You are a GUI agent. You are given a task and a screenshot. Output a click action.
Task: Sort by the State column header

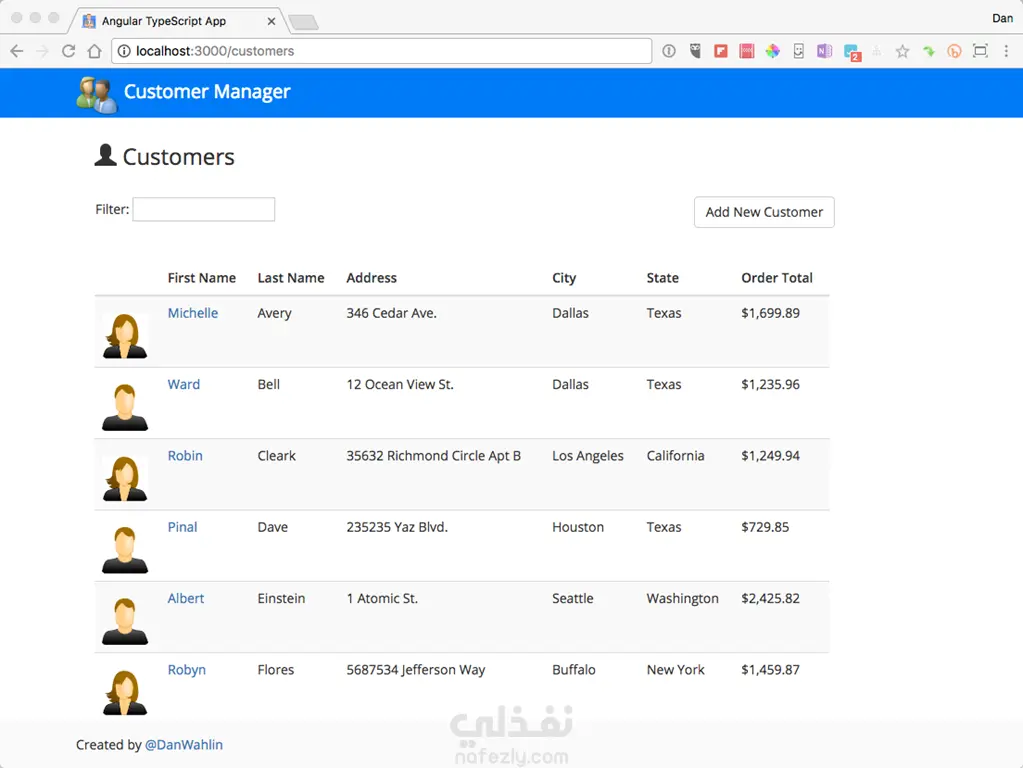pos(663,278)
